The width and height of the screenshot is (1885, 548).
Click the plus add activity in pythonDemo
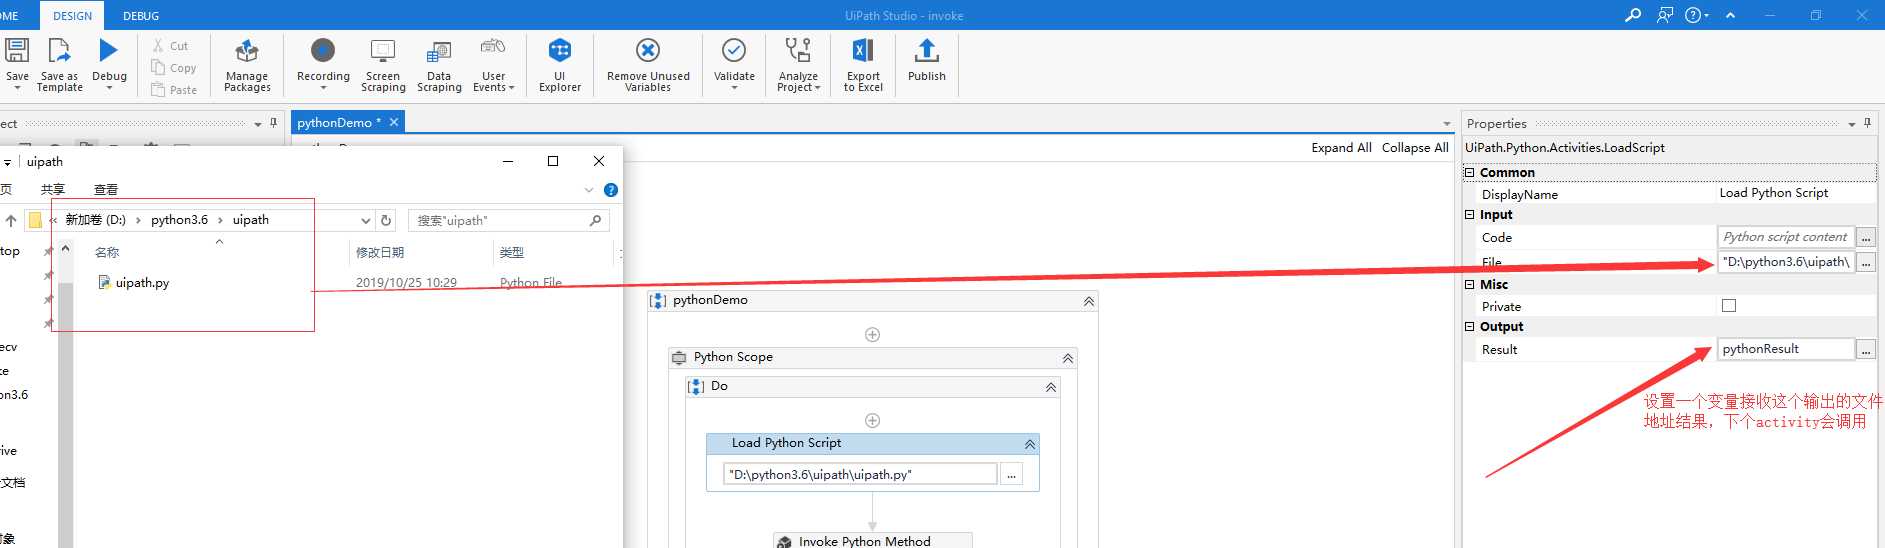click(x=872, y=335)
